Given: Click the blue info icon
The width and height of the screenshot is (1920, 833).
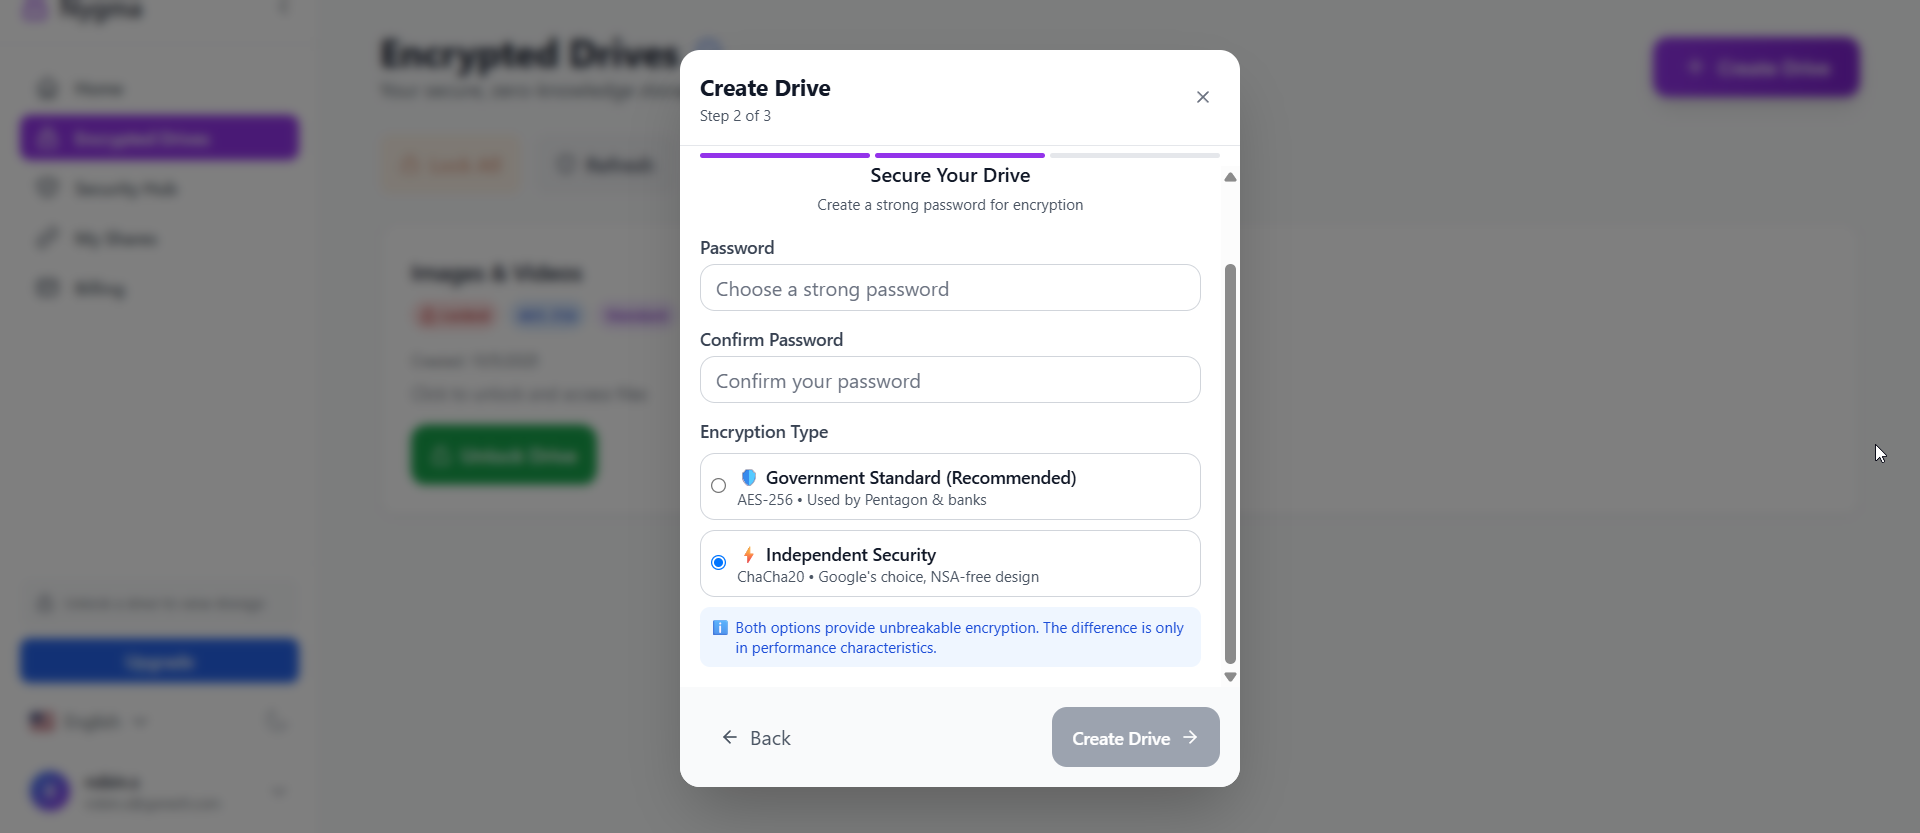Looking at the screenshot, I should click(x=720, y=628).
